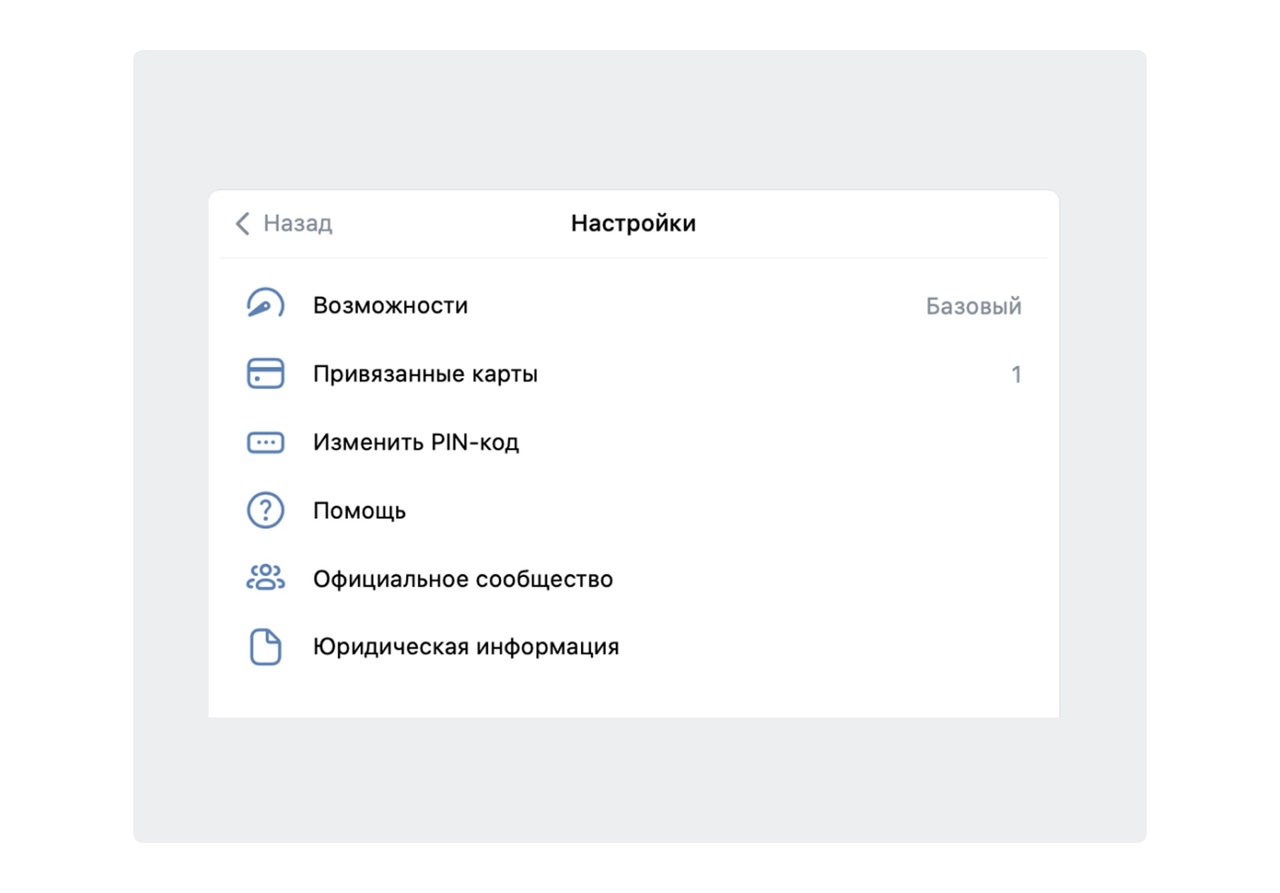1280x893 pixels.
Task: Open the Помощь section
Action: 634,510
